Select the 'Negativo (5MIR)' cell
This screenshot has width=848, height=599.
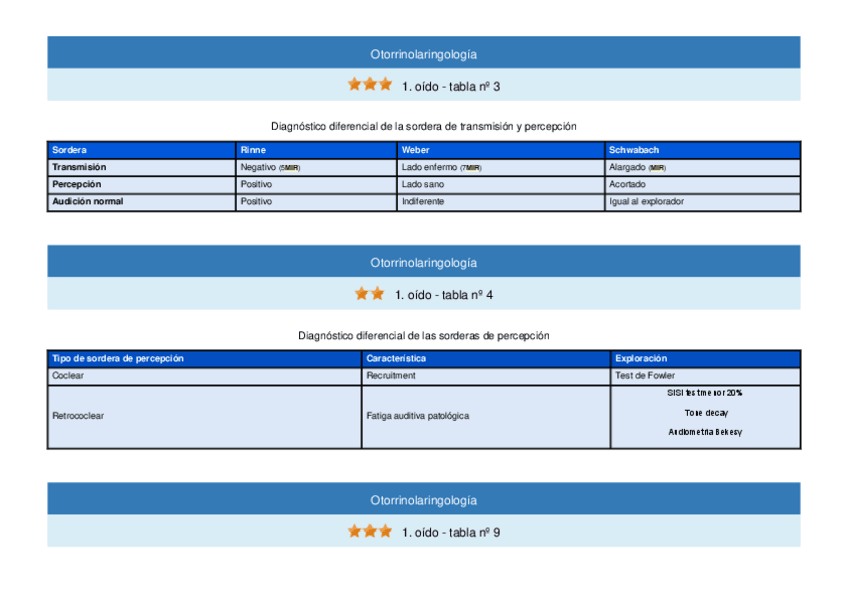(270, 167)
